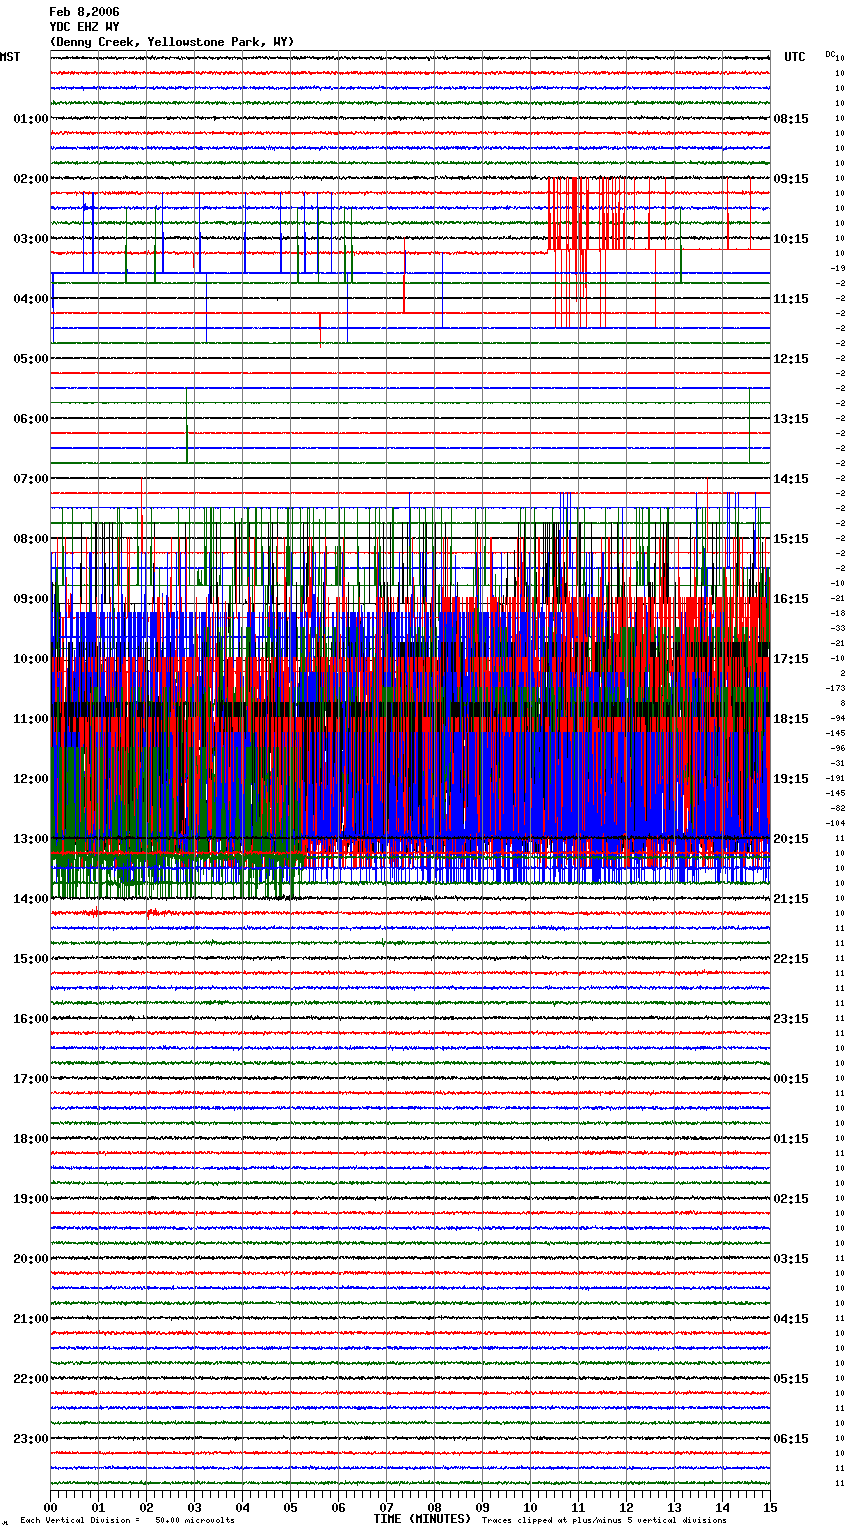The height and width of the screenshot is (1534, 850).
Task: Select the 11:00 MST time label
Action: (x=31, y=719)
